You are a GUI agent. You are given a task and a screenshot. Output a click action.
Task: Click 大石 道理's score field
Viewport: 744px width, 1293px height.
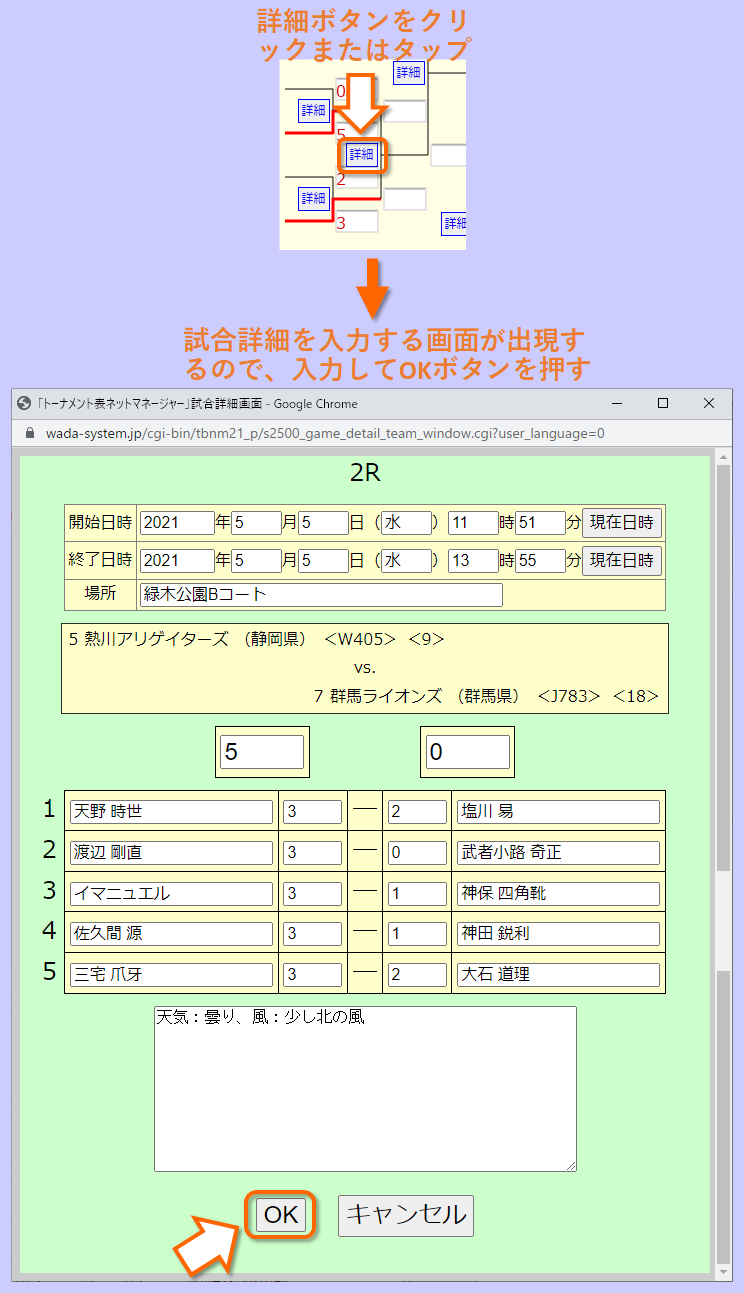pyautogui.click(x=417, y=974)
